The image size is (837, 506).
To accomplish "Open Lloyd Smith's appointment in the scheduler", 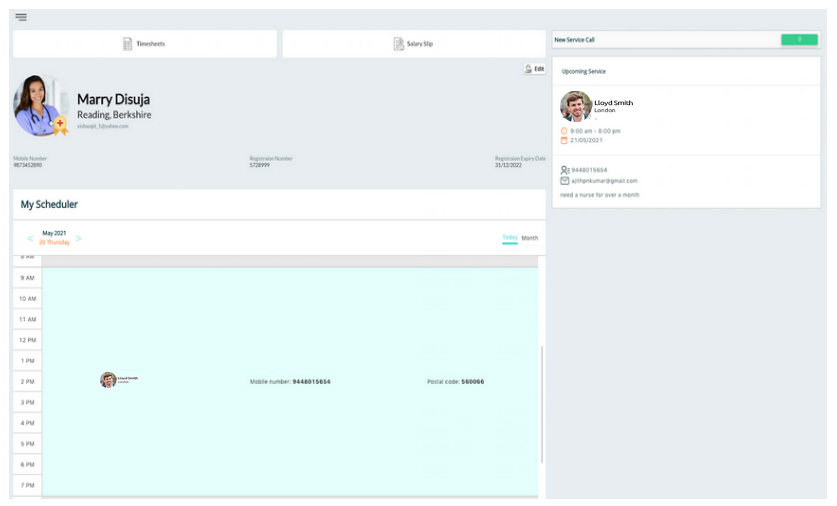I will [x=108, y=380].
